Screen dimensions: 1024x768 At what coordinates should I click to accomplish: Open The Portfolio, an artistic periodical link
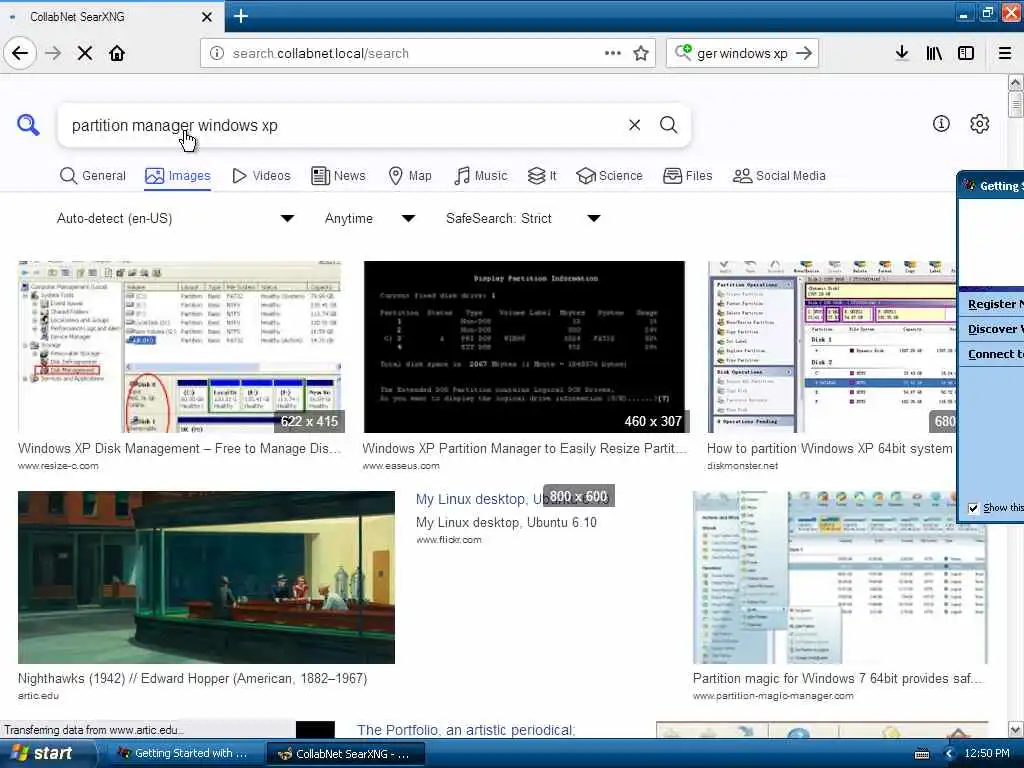[466, 730]
